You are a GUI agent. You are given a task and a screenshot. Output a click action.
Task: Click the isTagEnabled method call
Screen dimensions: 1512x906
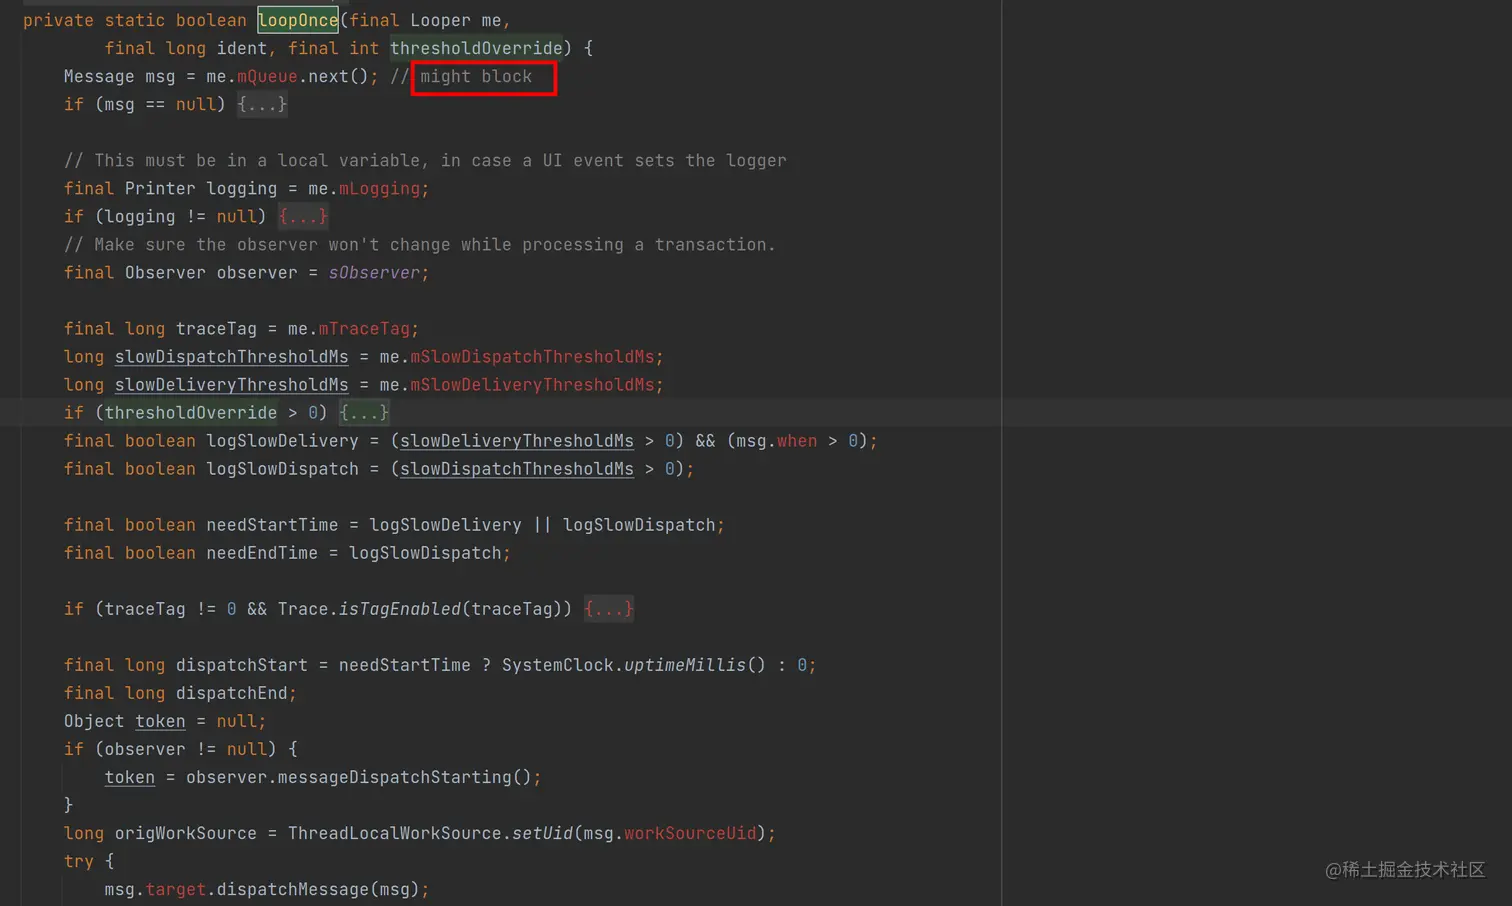400,608
